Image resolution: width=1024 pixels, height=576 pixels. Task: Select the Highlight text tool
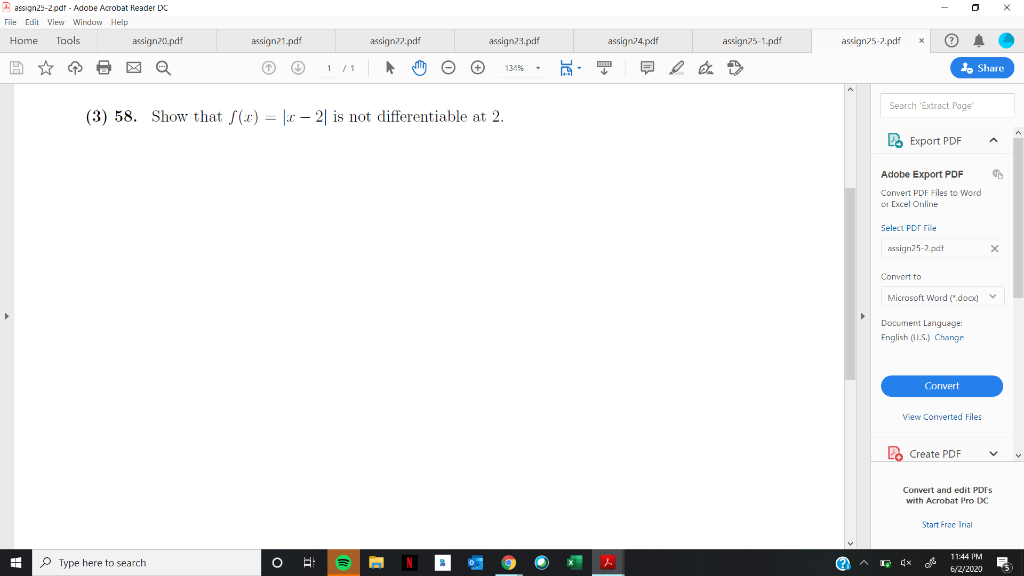point(678,67)
